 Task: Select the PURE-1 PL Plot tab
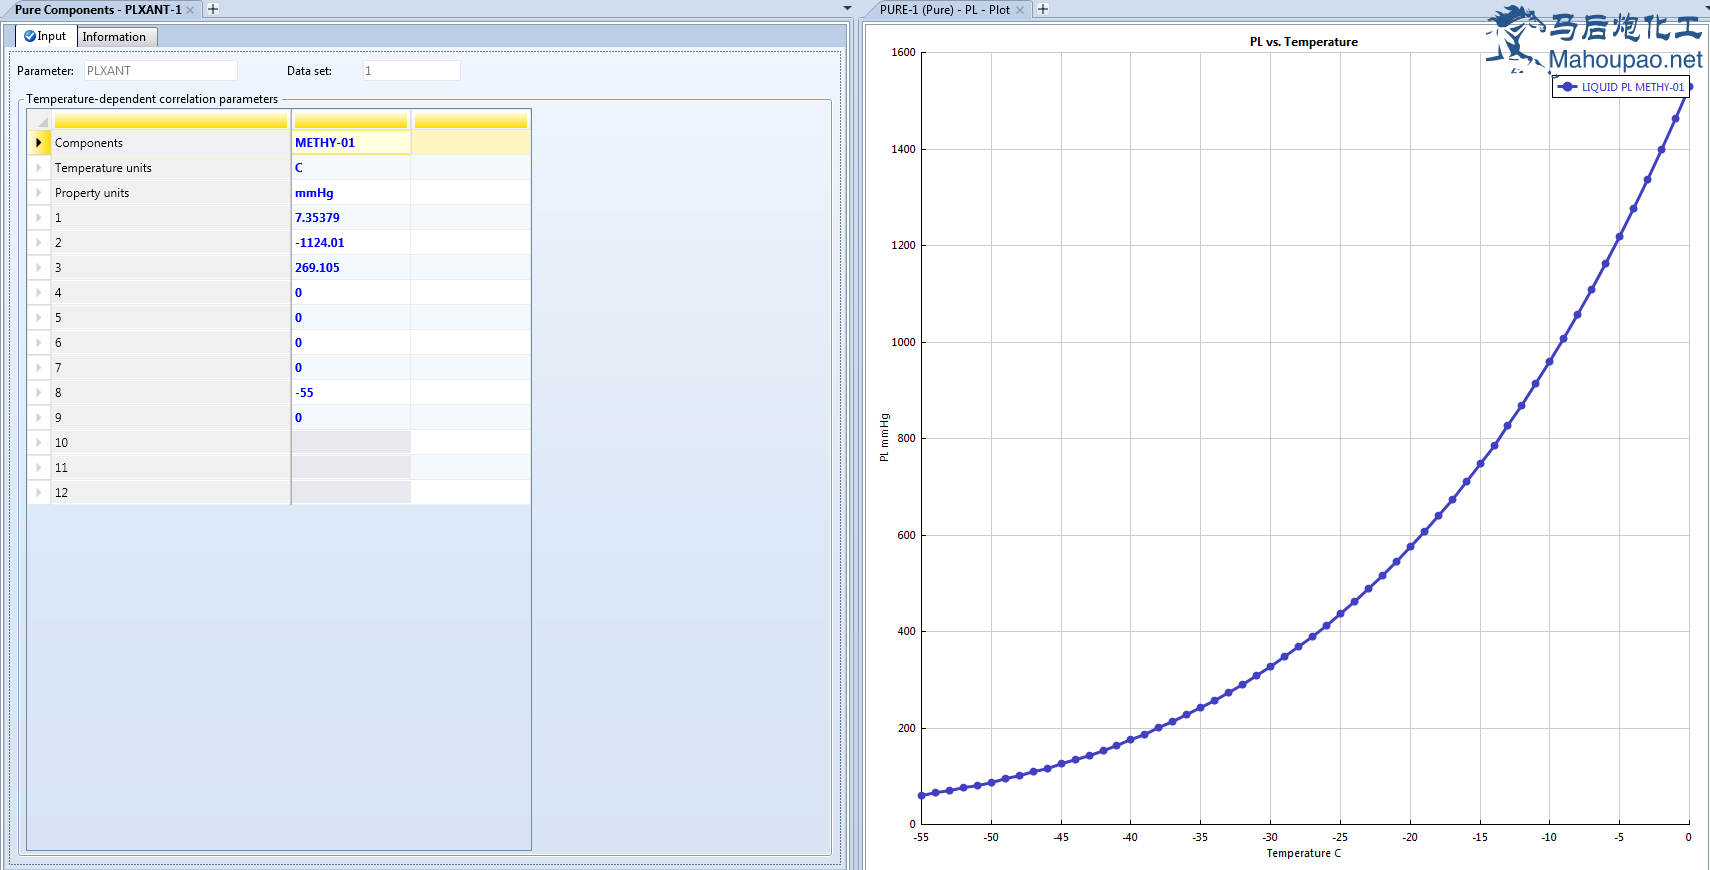(x=945, y=10)
